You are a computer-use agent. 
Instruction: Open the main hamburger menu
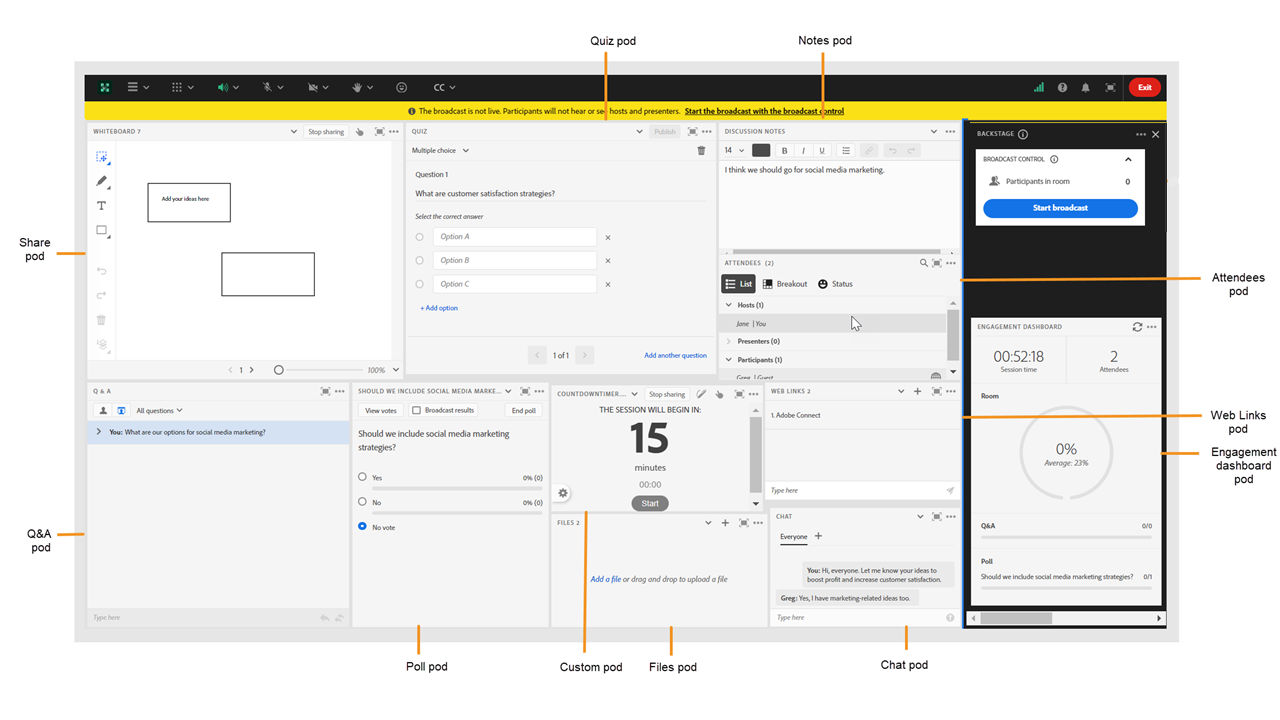tap(138, 87)
